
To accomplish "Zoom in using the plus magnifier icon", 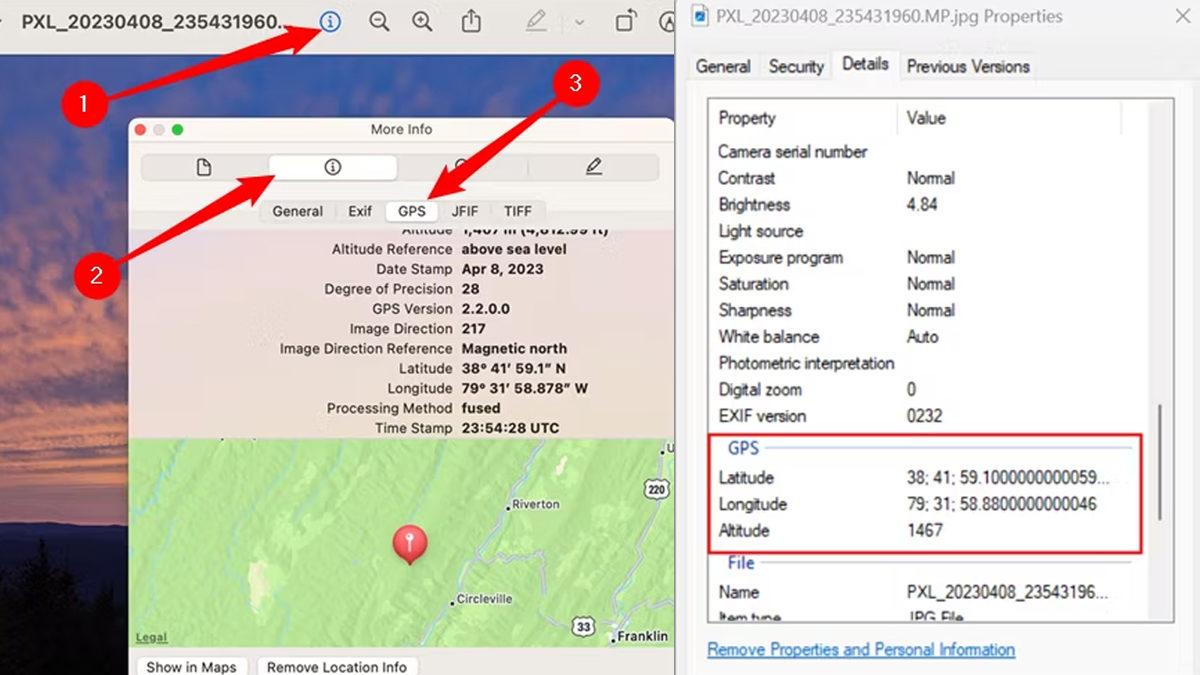I will tap(423, 21).
